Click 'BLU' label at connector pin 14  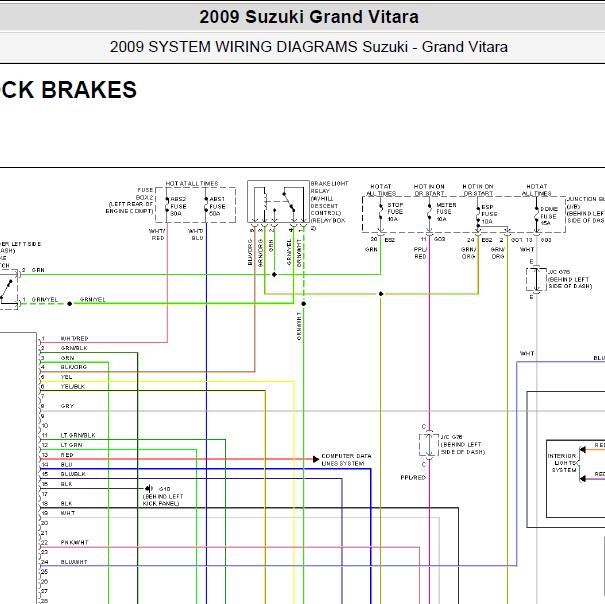pos(66,465)
